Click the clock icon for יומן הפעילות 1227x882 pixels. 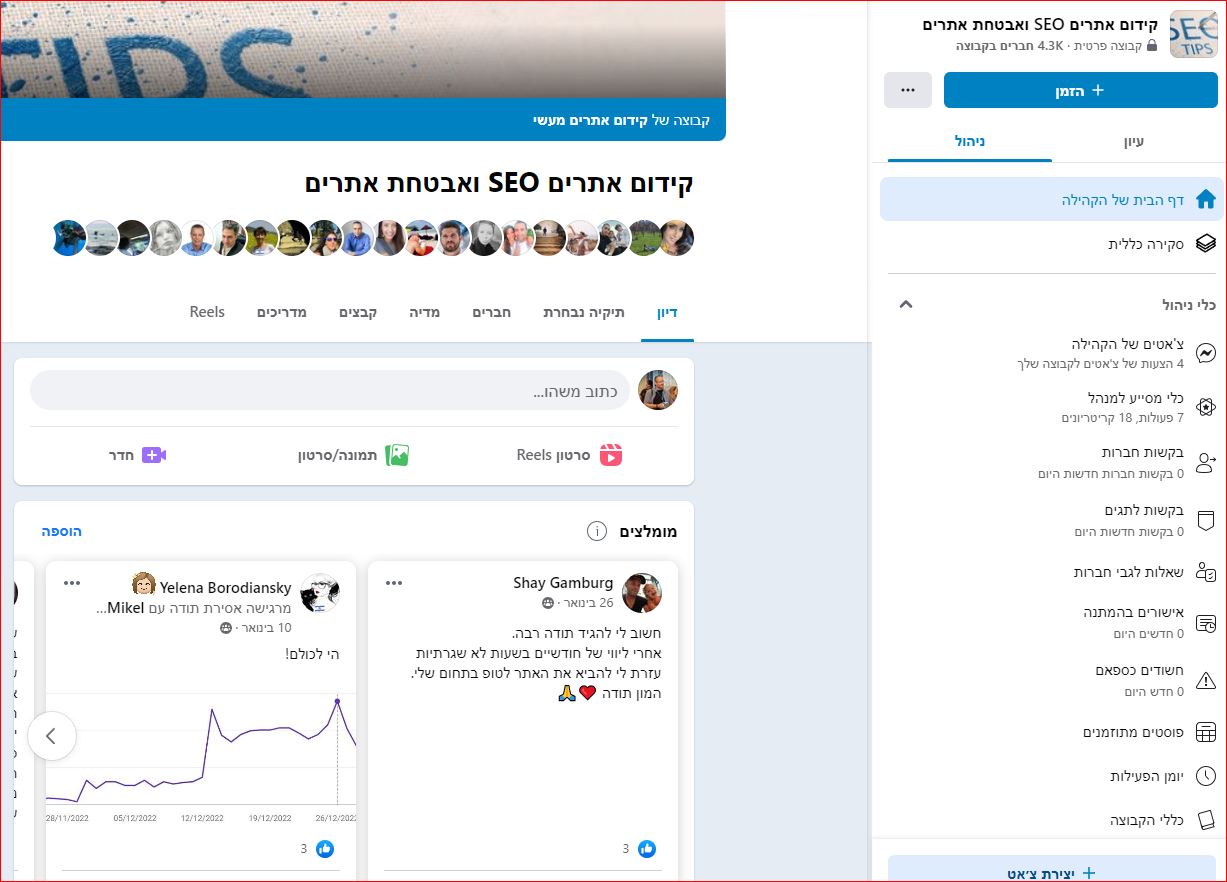1206,776
